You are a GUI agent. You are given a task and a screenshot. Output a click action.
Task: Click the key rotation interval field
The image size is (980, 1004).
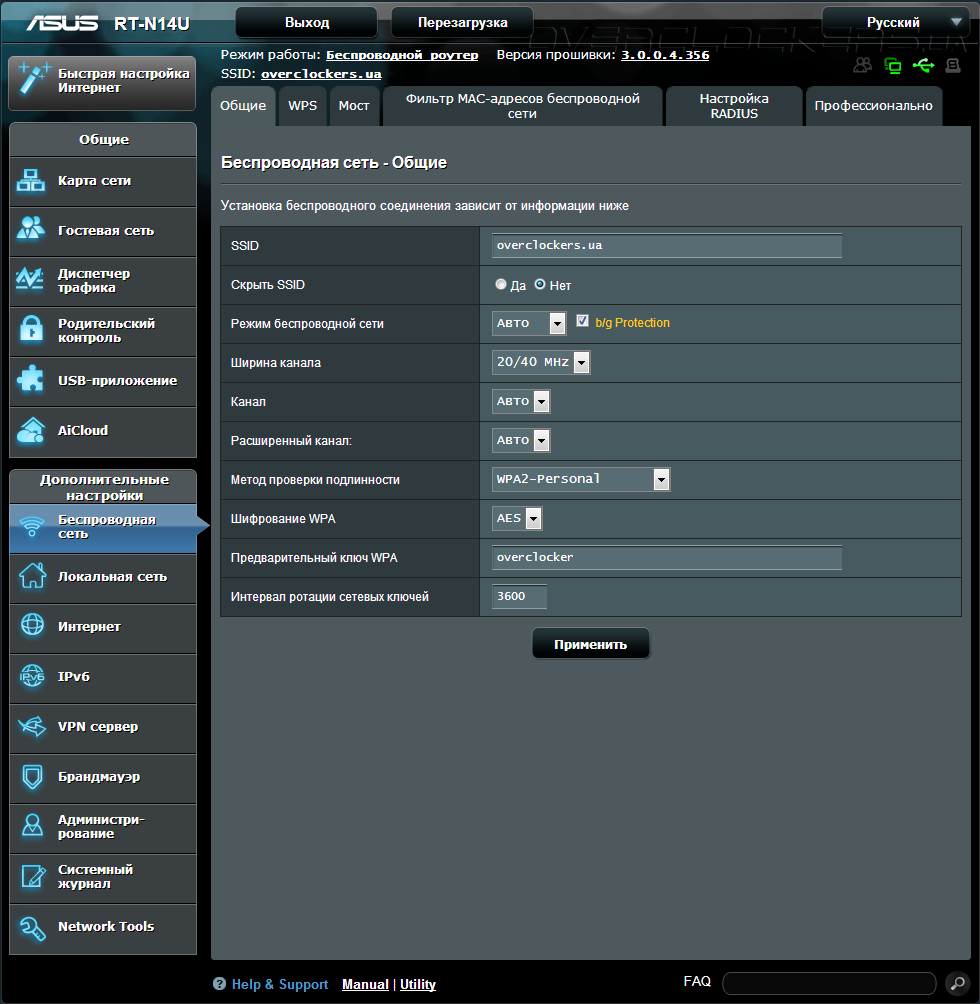coord(519,596)
